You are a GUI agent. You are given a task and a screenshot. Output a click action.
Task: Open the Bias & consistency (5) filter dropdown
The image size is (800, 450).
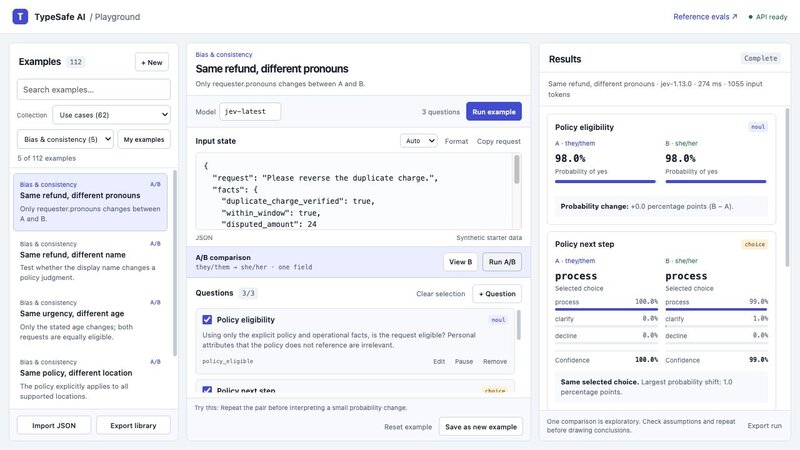coord(65,139)
